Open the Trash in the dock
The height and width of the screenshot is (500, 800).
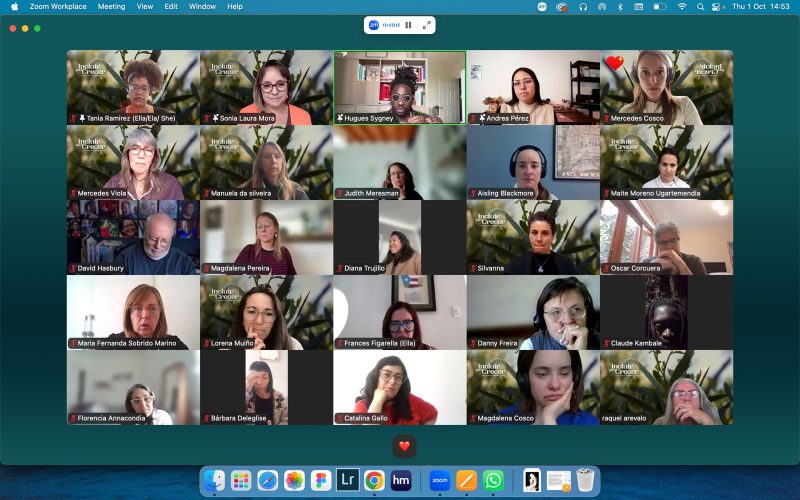pos(585,480)
